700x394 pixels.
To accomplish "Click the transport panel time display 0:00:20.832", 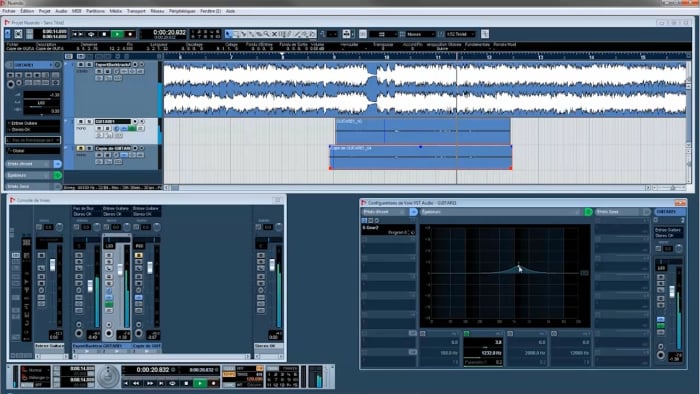I will (153, 370).
